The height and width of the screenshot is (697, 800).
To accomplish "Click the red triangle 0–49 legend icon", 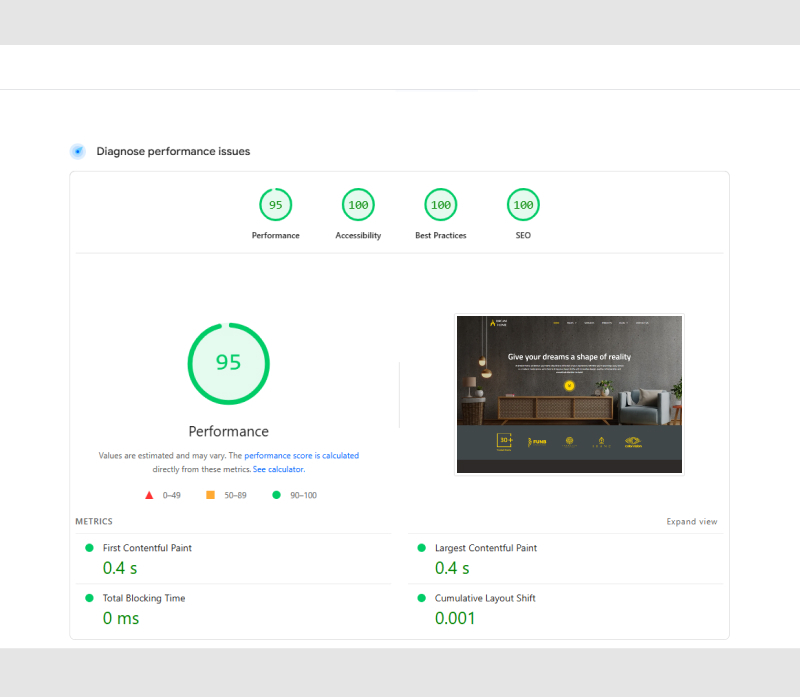I will tap(149, 495).
